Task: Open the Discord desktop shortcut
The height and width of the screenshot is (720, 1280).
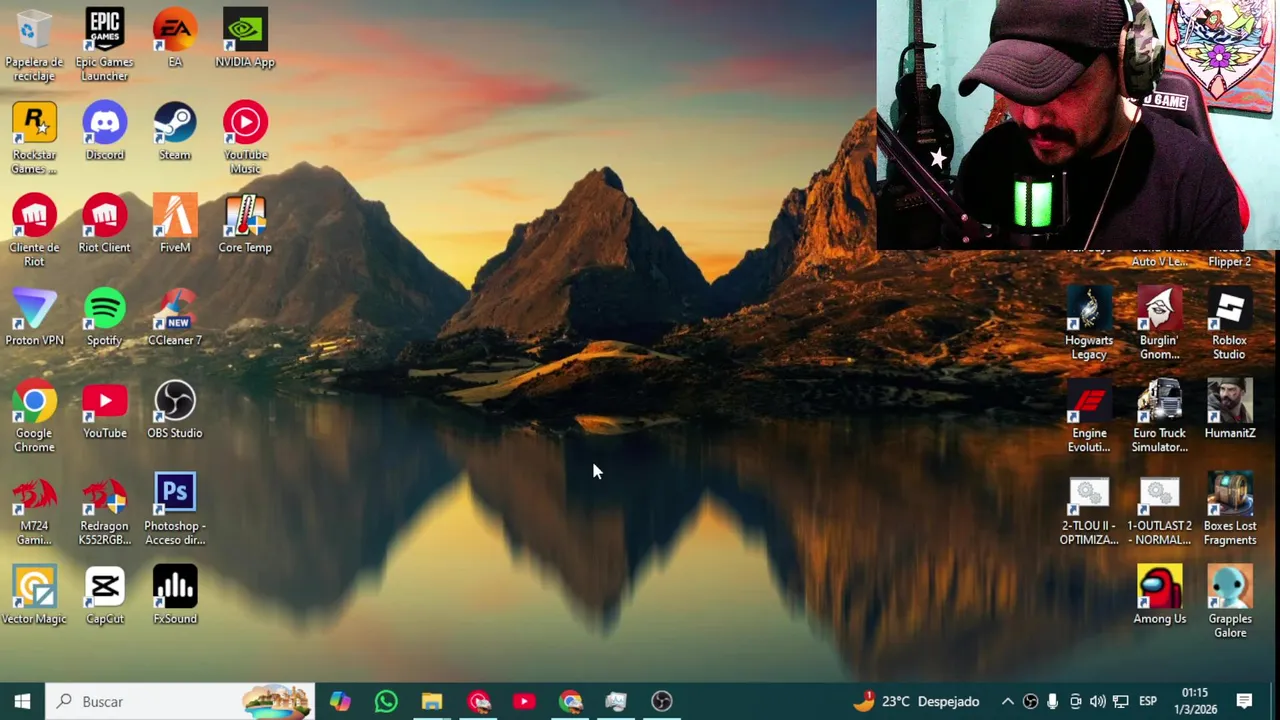Action: pyautogui.click(x=105, y=132)
